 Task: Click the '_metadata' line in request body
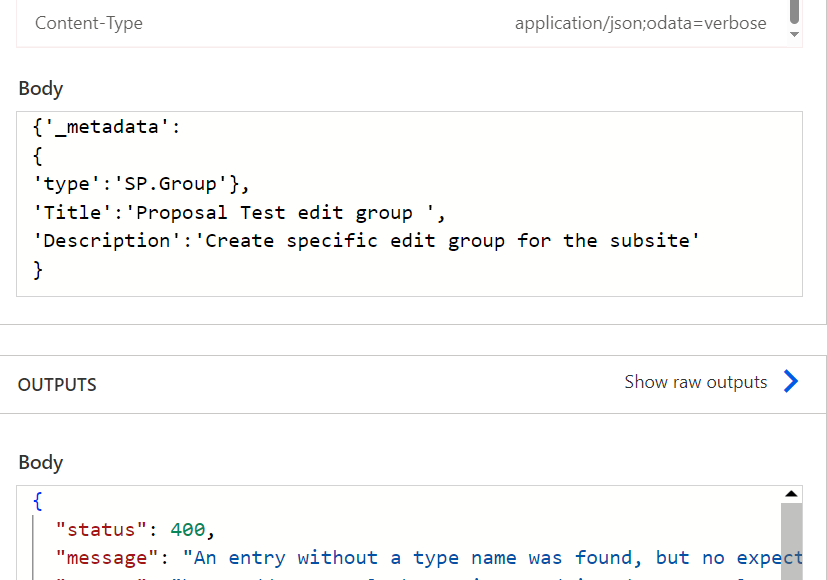tap(107, 127)
